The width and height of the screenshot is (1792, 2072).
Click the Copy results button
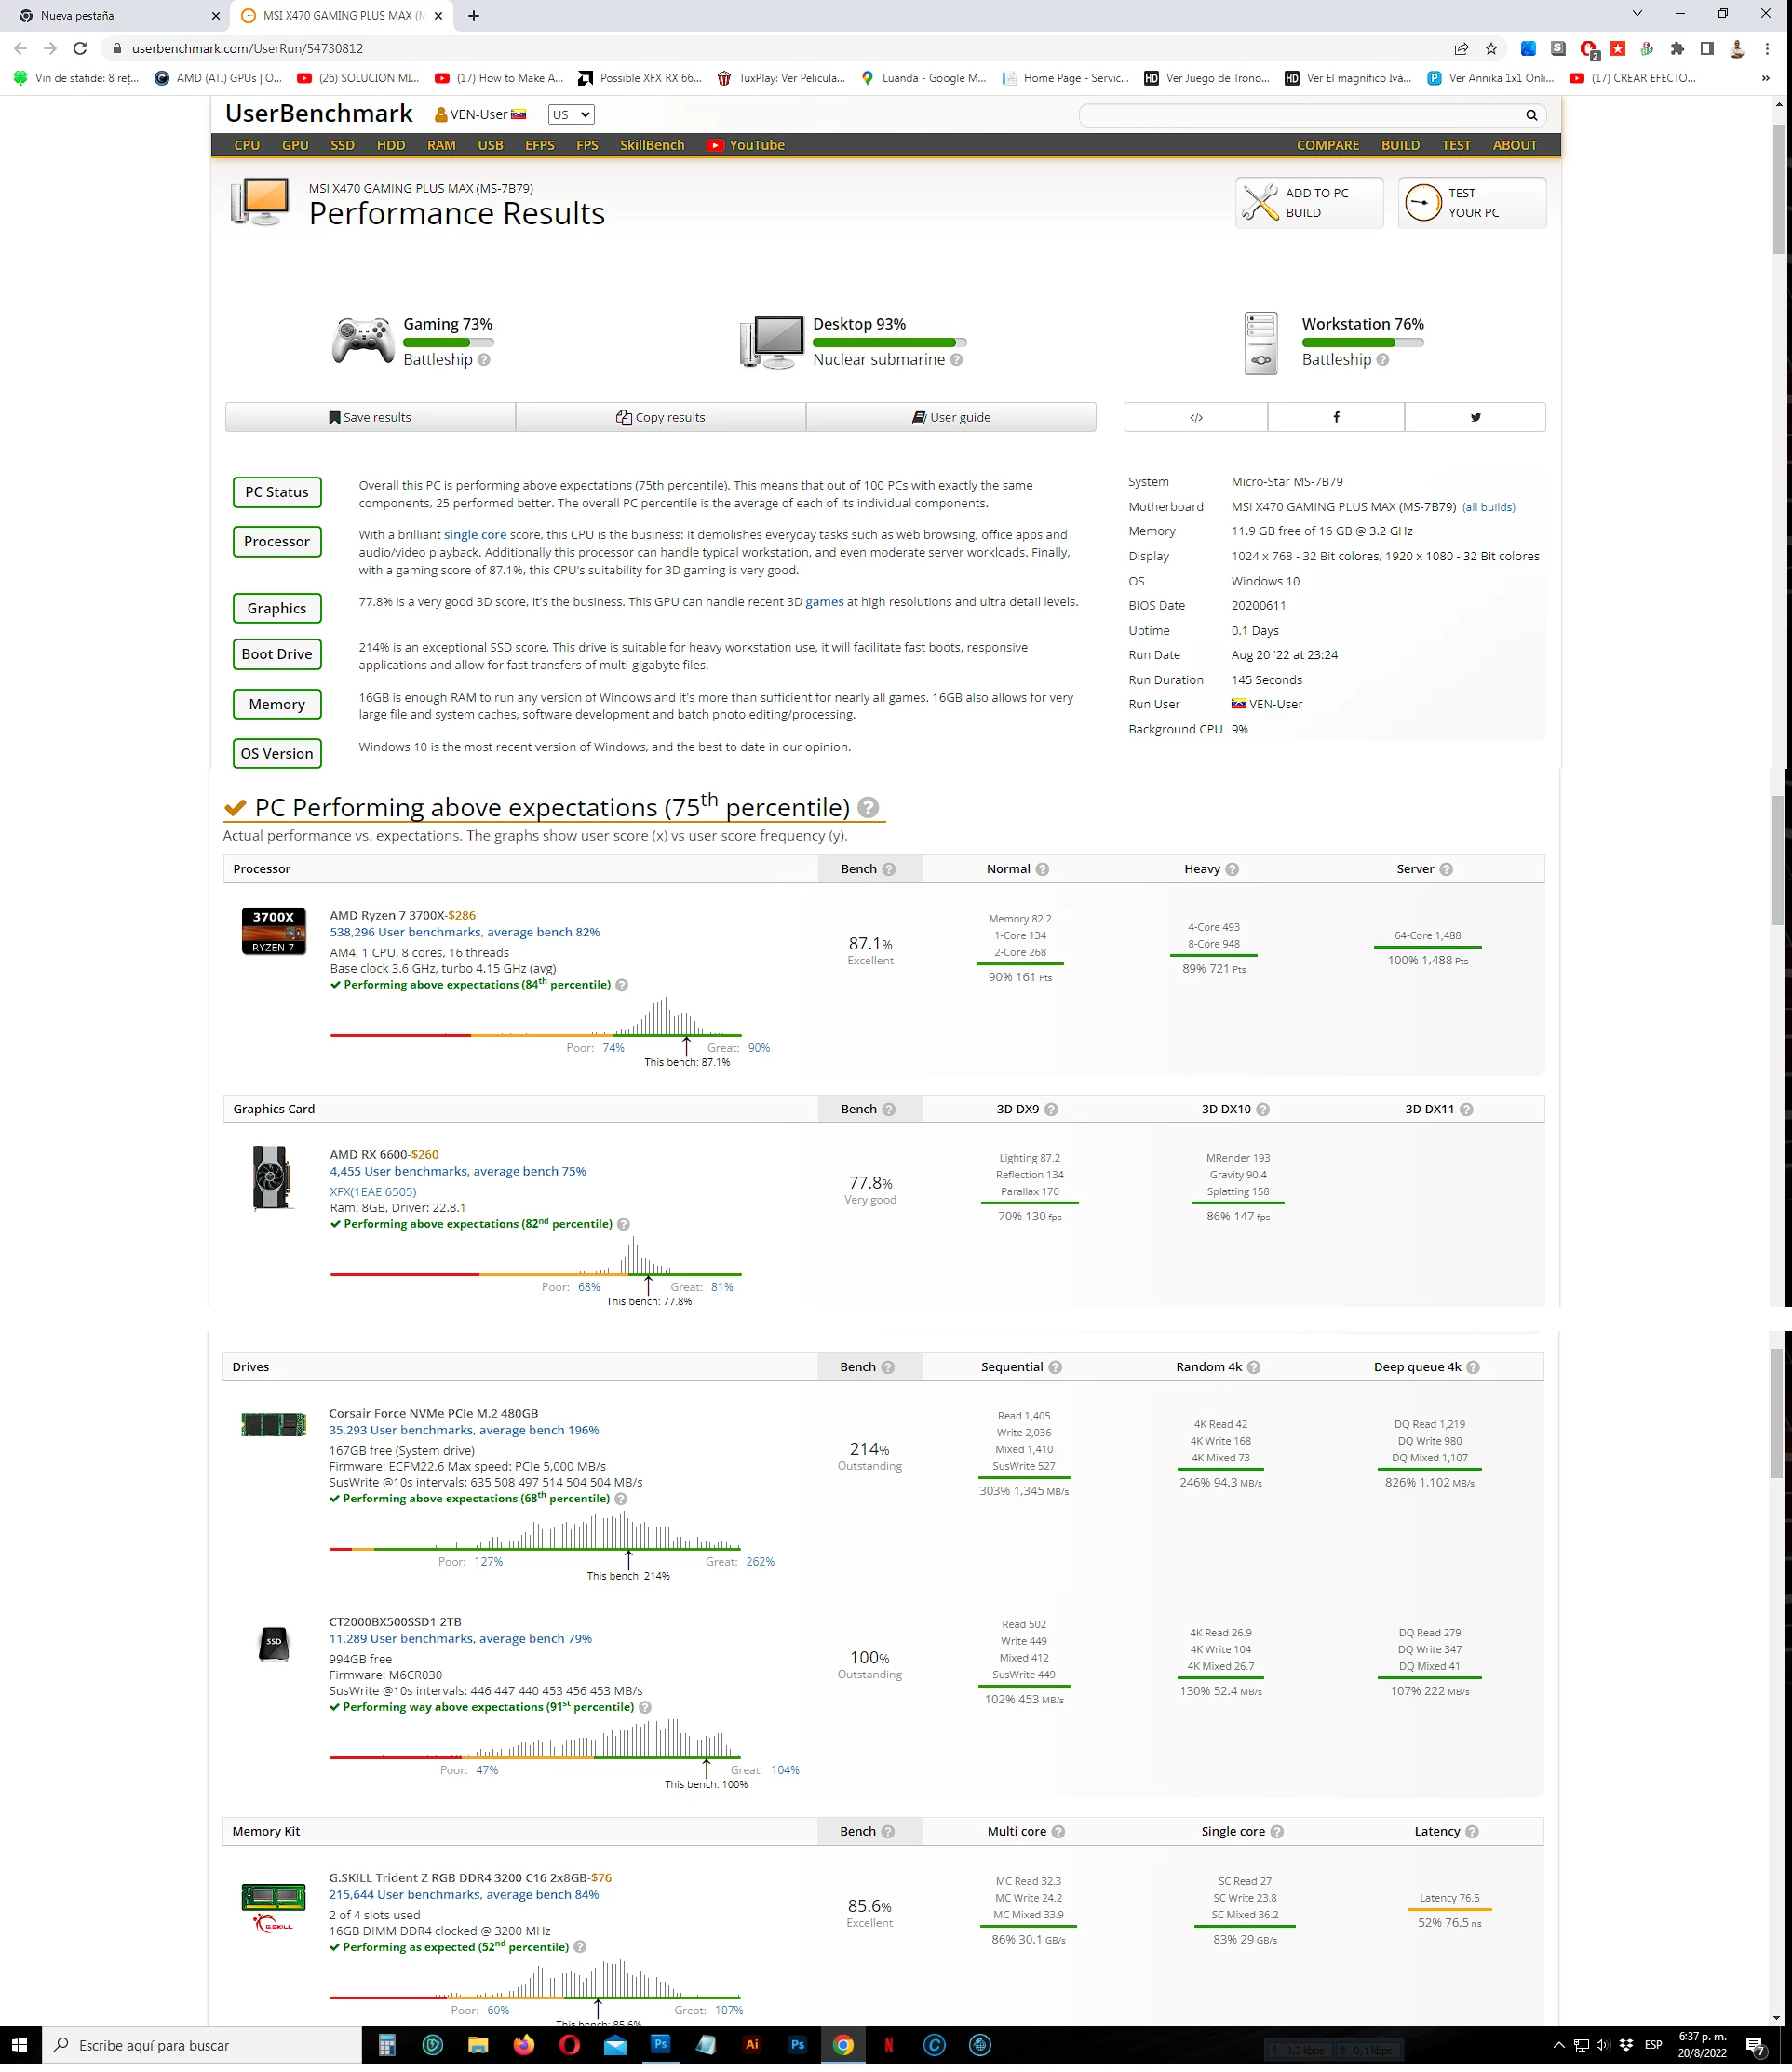click(x=660, y=417)
